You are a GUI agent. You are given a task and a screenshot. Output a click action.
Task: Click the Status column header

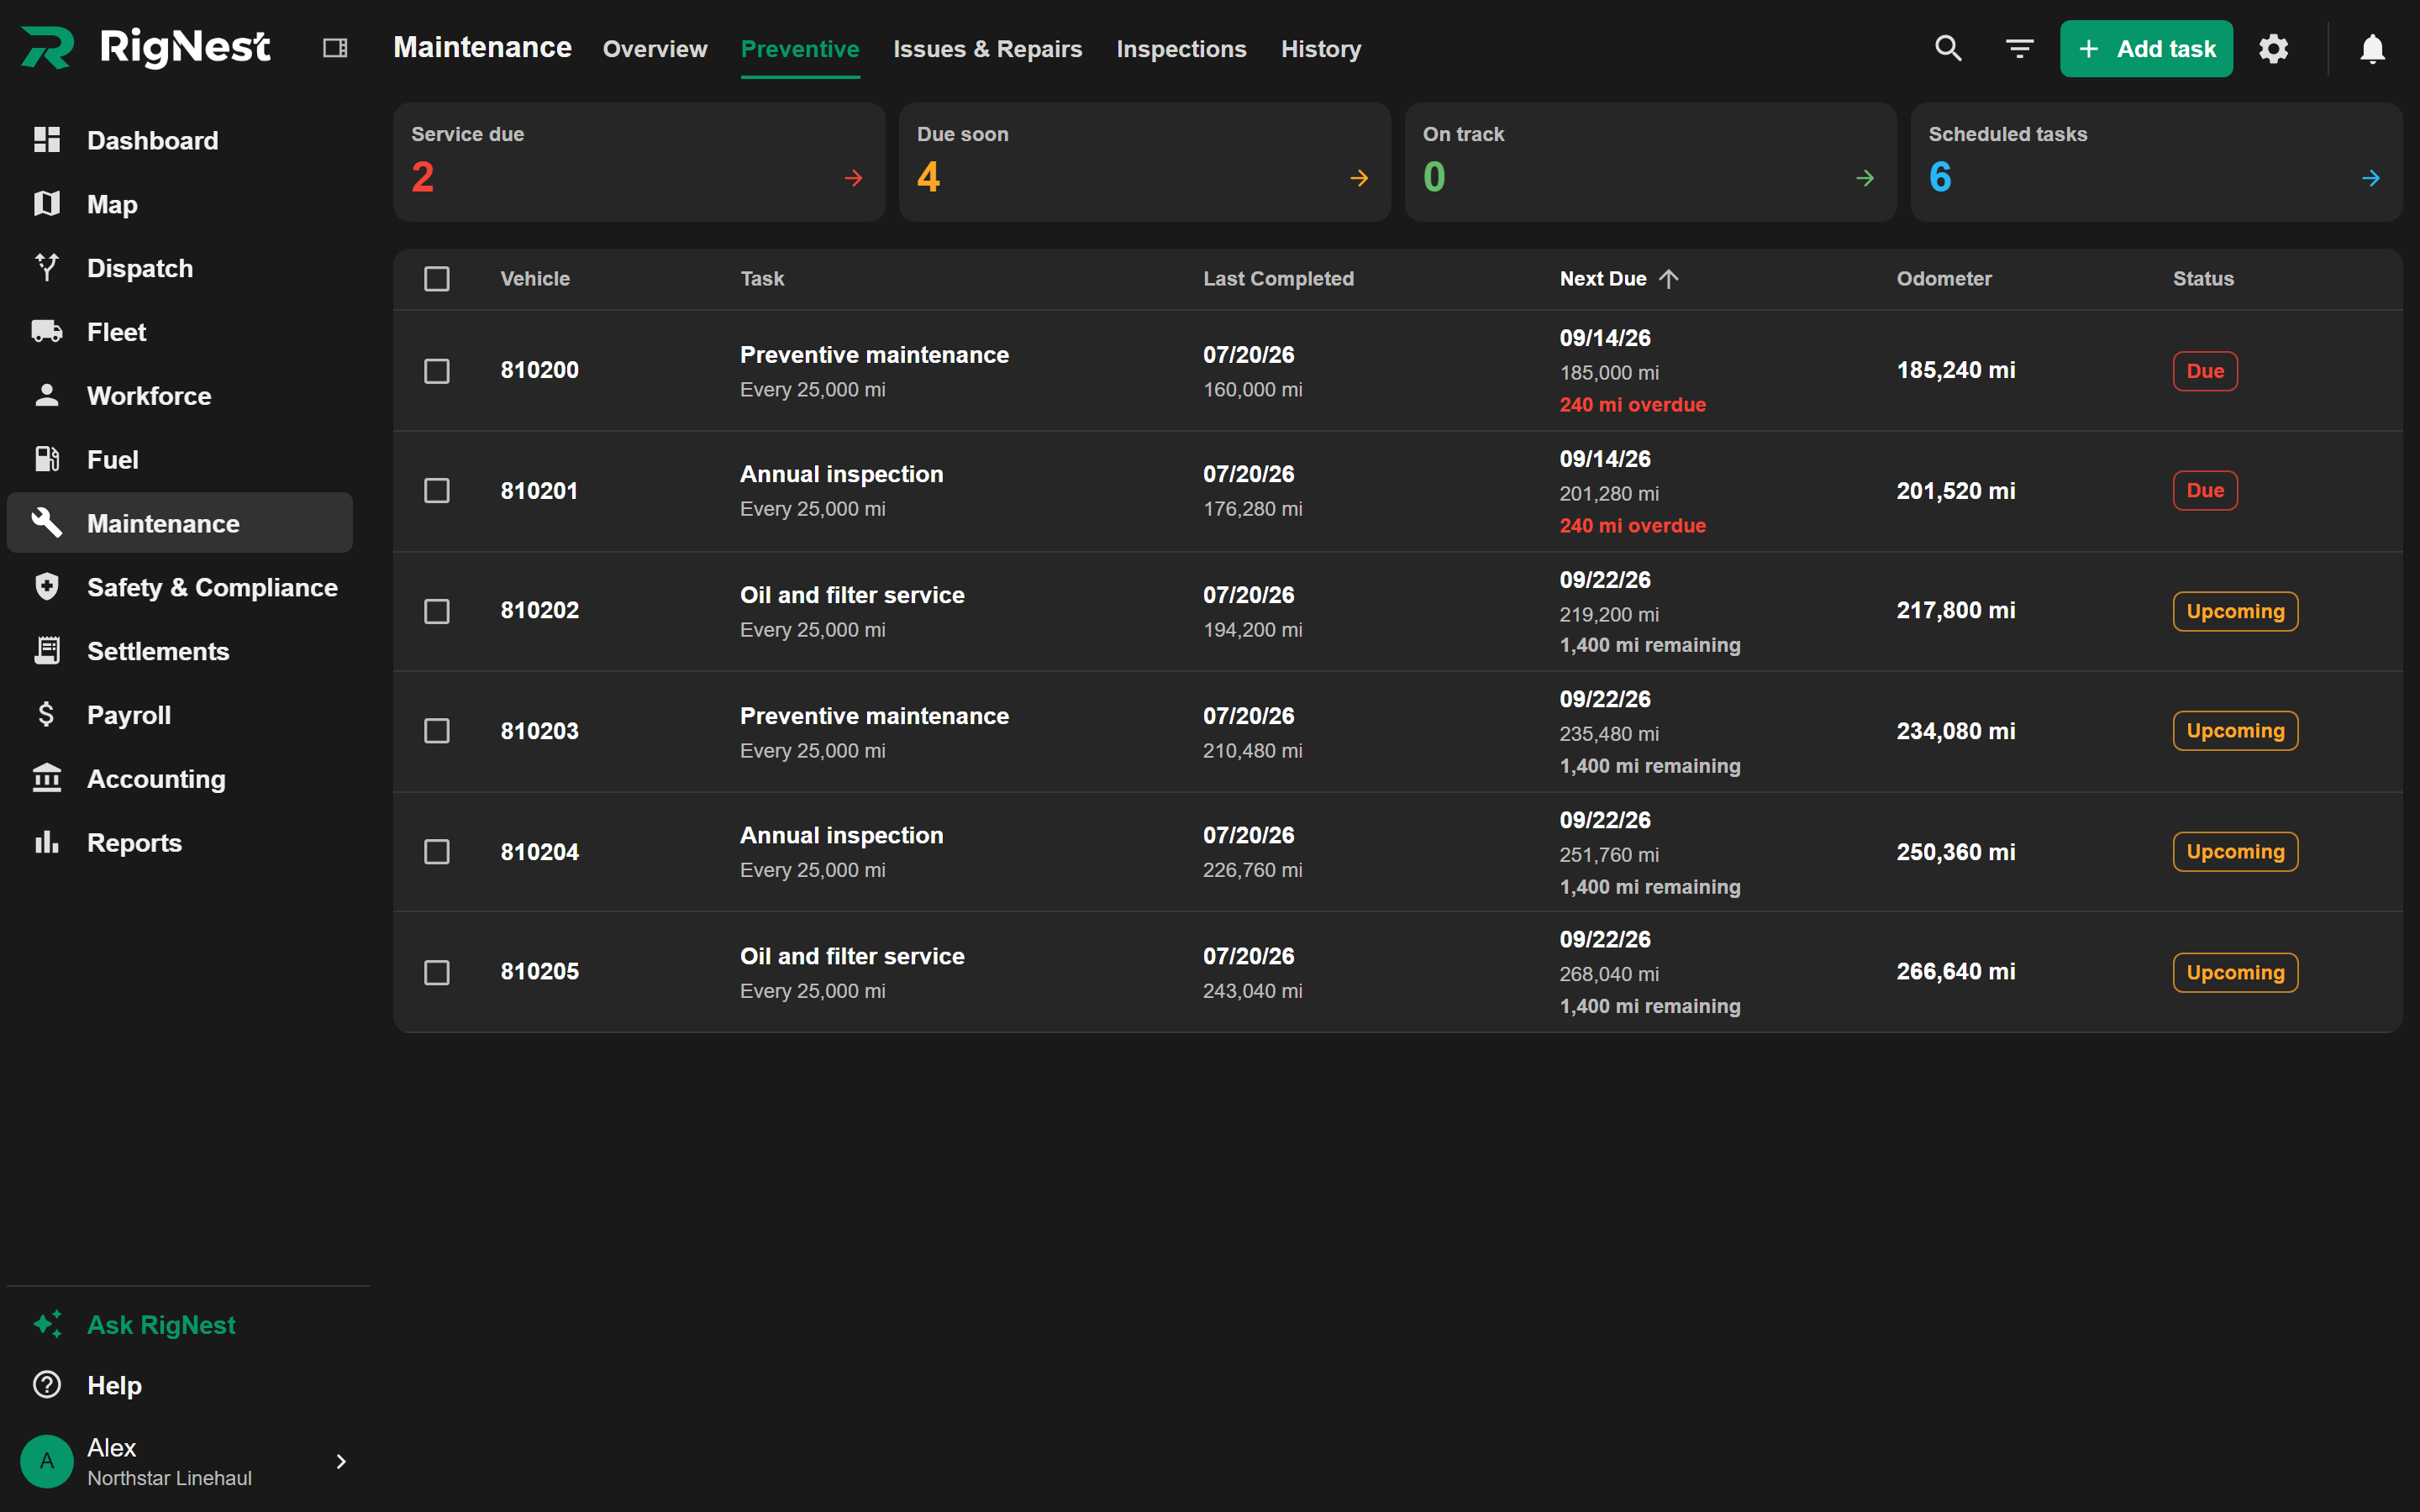tap(2203, 279)
